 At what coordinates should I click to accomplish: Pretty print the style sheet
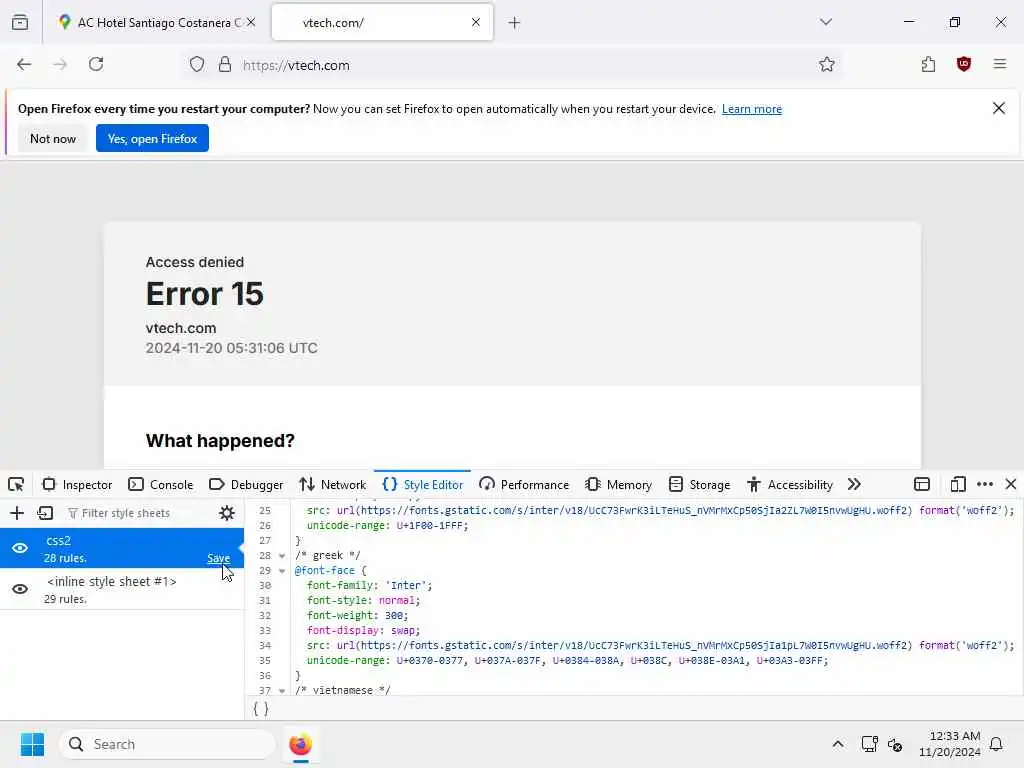click(x=261, y=709)
